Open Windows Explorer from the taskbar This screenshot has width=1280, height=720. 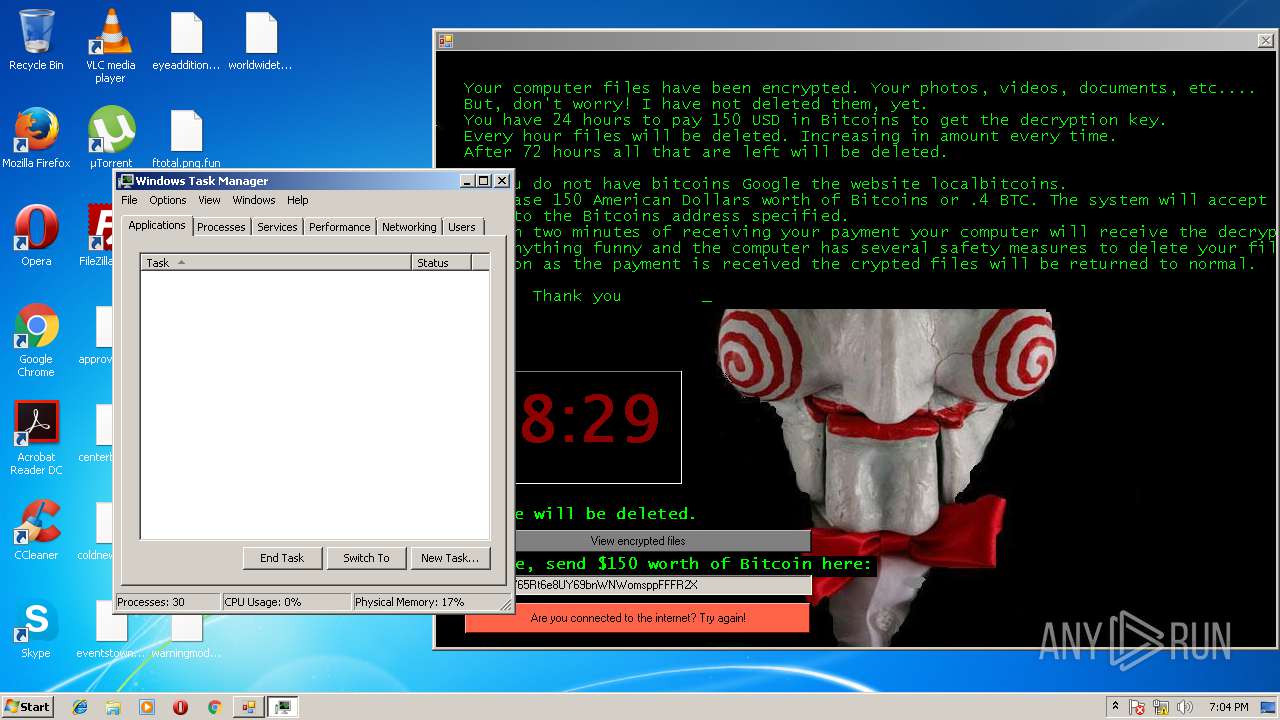coord(113,707)
